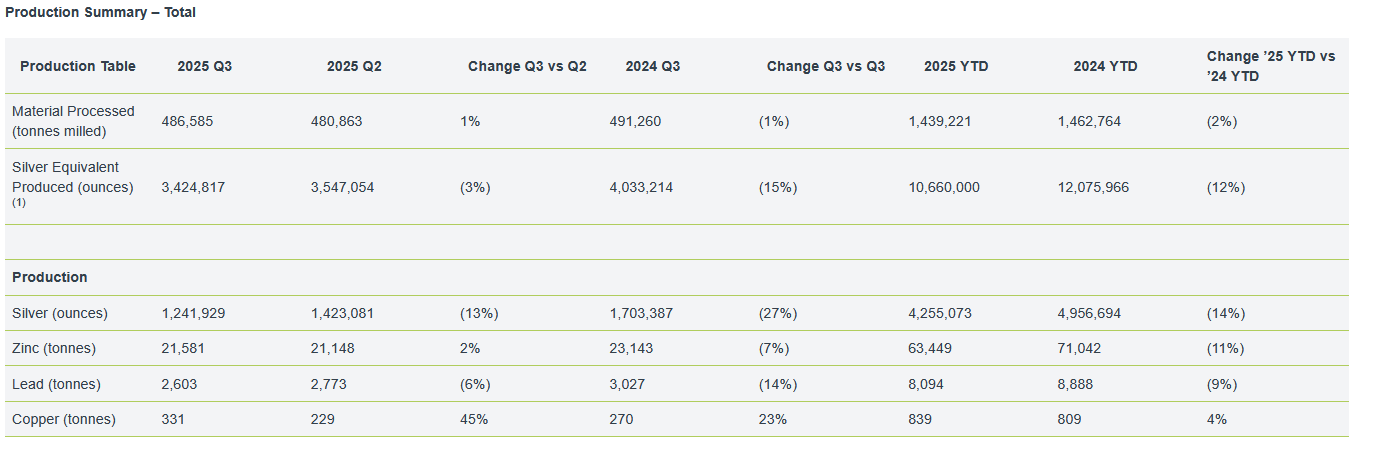Select the 1,241,929 silver ounces cell

point(193,314)
